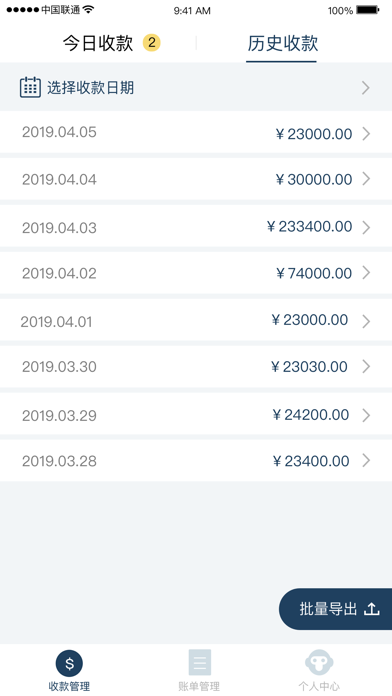Open chevron for the 2019.03.28 record

366,461
